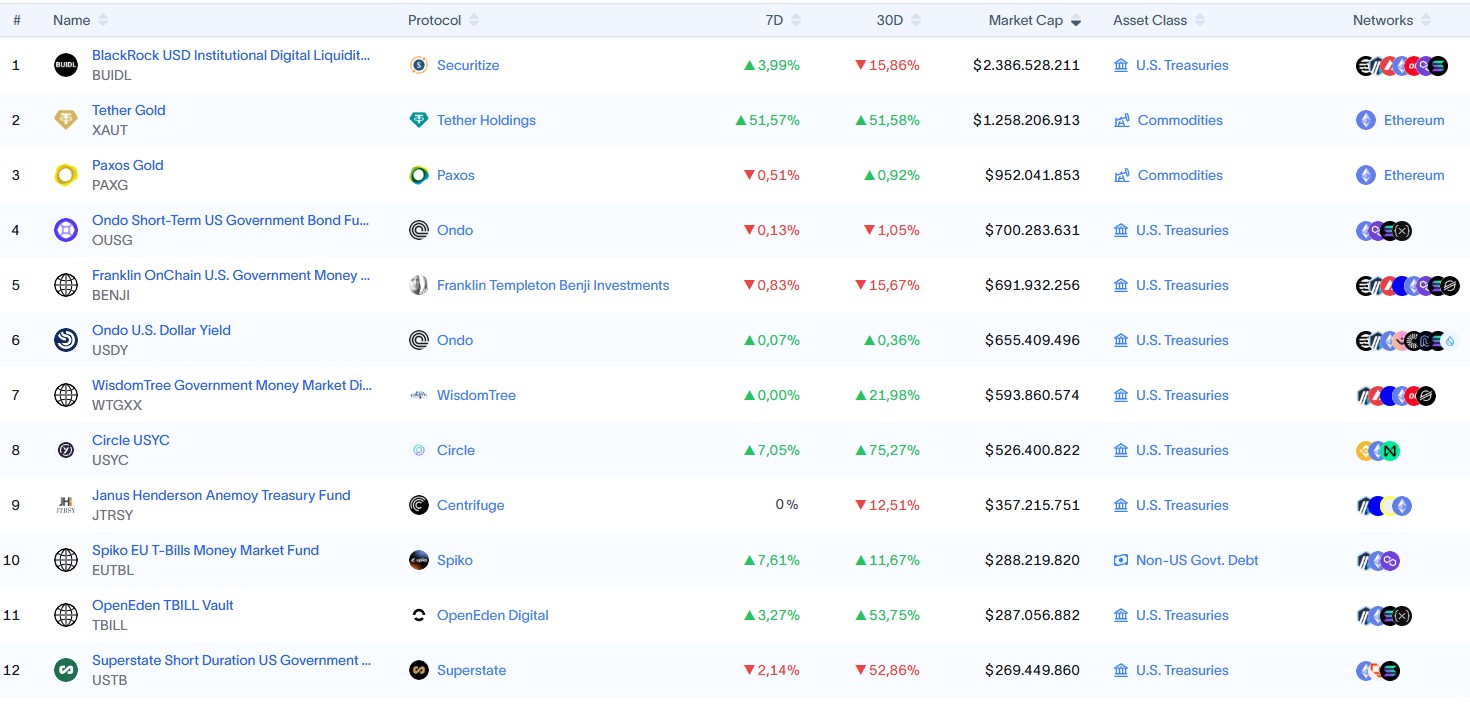The width and height of the screenshot is (1470, 704).
Task: Click the USDY token logo icon
Action: coord(66,340)
